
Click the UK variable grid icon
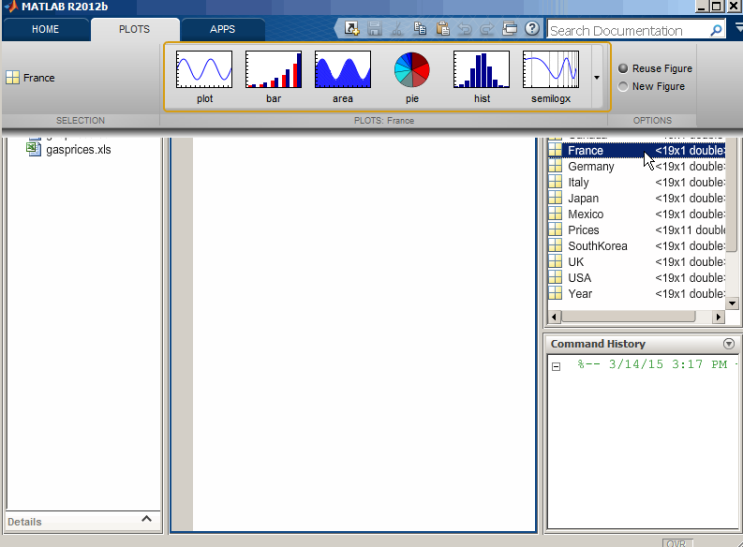(x=555, y=261)
